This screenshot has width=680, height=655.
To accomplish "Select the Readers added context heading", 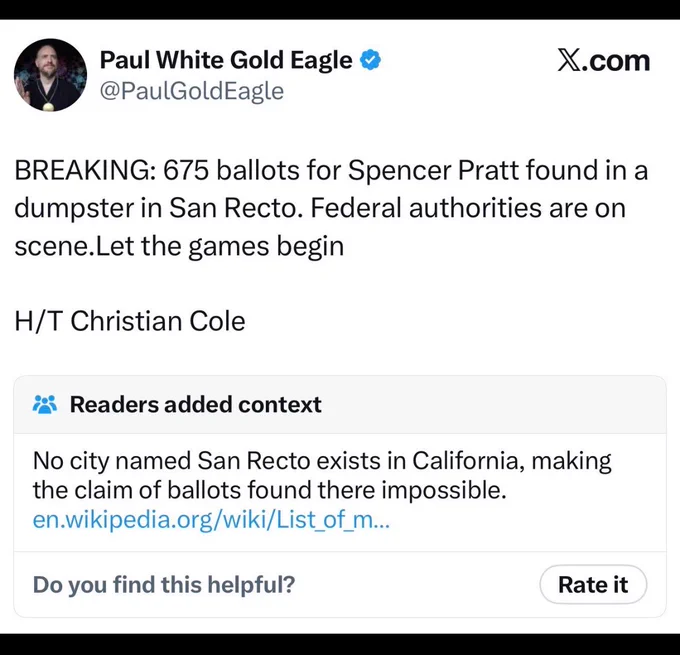I will tap(196, 404).
